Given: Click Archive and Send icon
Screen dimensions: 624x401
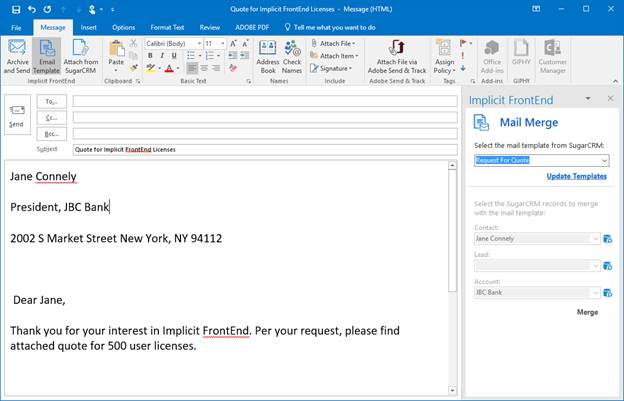Looking at the screenshot, I should pyautogui.click(x=17, y=55).
